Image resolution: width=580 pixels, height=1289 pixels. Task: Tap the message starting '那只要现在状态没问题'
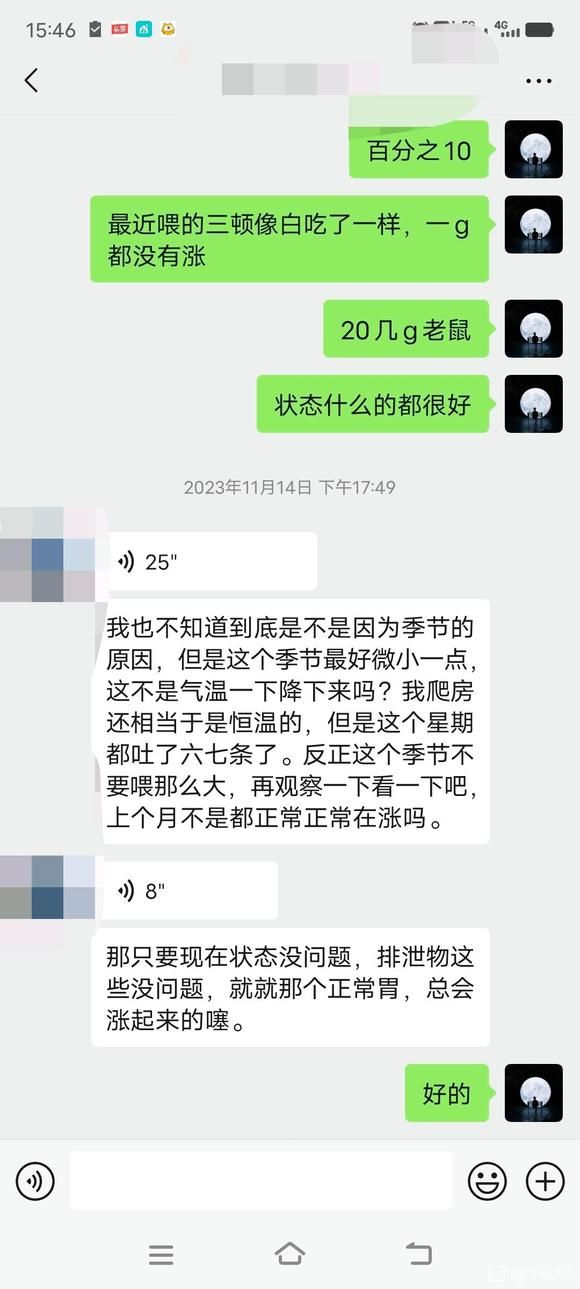coord(290,988)
